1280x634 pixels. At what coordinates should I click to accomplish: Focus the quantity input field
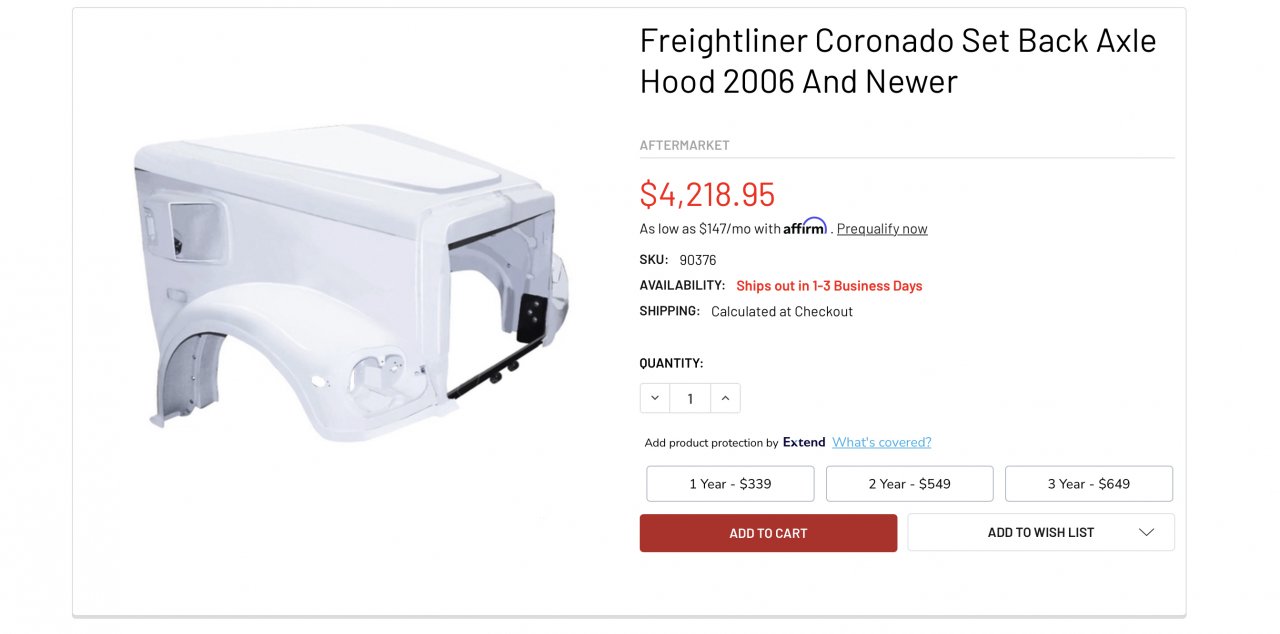coord(690,398)
